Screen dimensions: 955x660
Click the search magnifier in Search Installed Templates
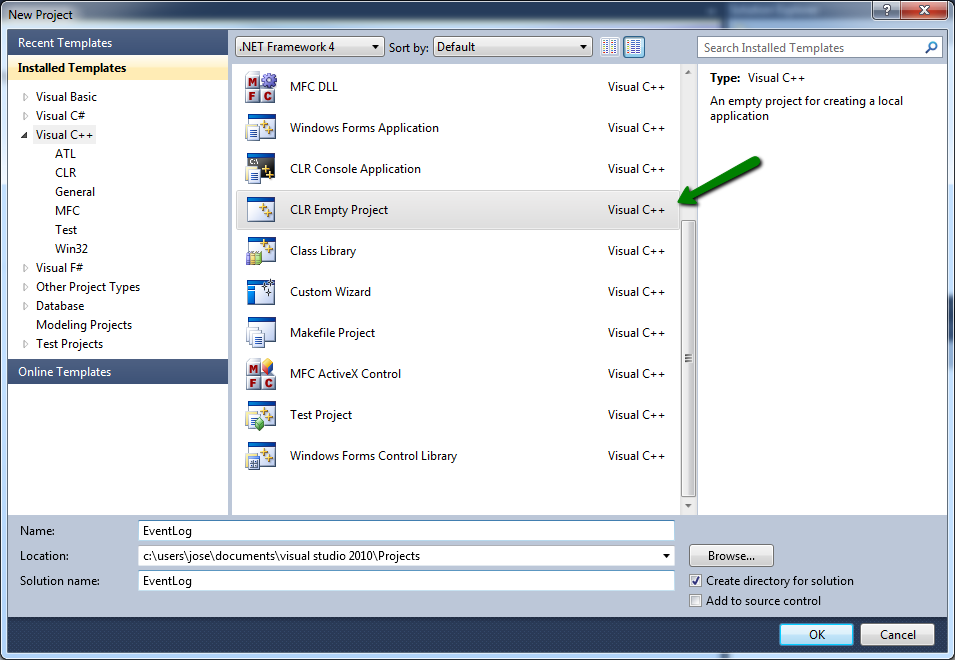[931, 47]
